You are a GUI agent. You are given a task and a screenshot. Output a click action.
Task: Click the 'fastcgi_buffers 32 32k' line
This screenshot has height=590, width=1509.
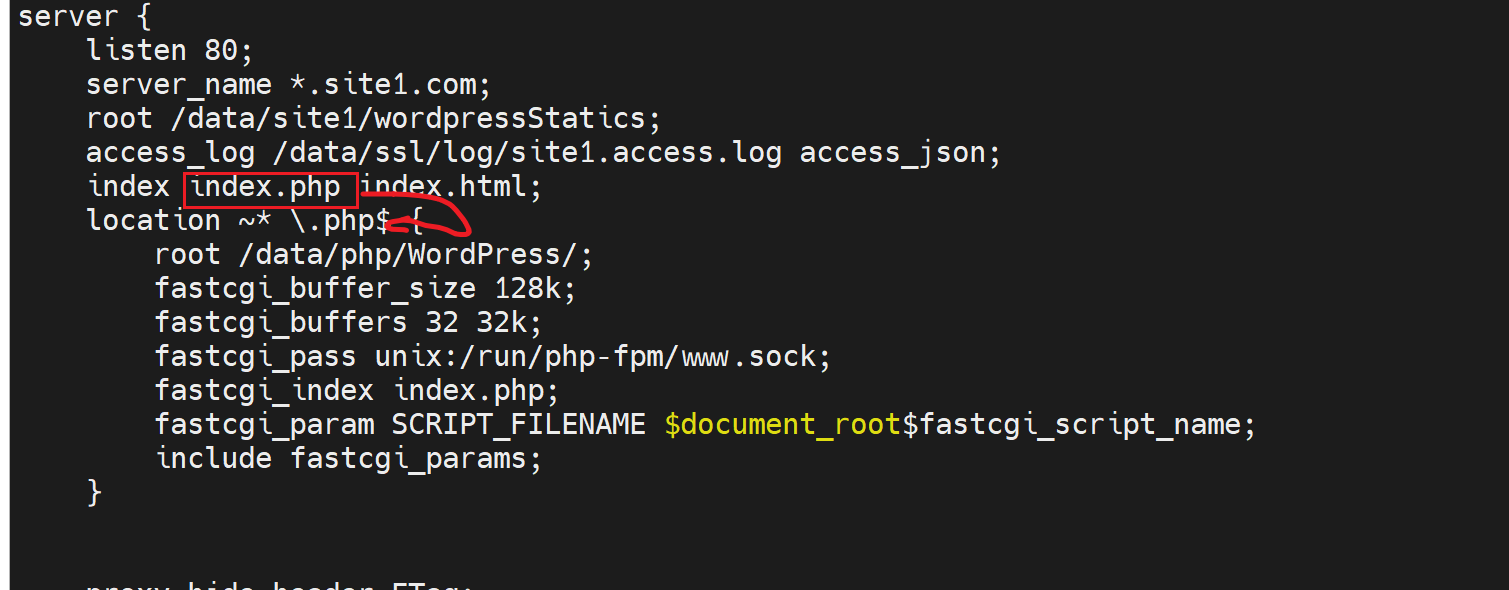[x=349, y=323]
